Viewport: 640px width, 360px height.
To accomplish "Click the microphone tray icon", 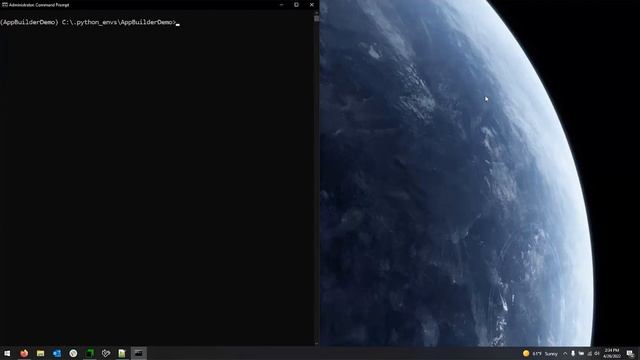I will click(x=573, y=353).
